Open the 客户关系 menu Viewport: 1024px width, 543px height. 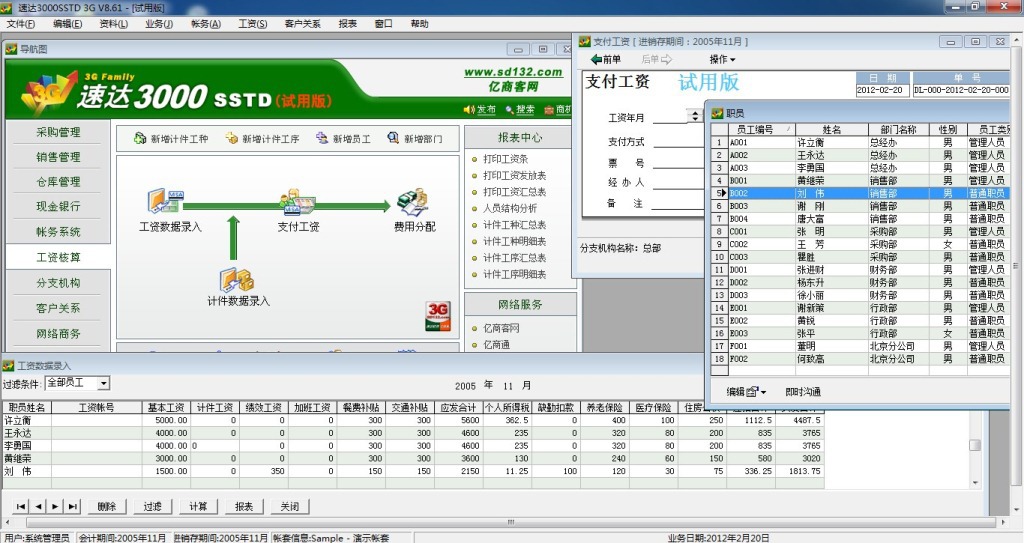tap(302, 24)
